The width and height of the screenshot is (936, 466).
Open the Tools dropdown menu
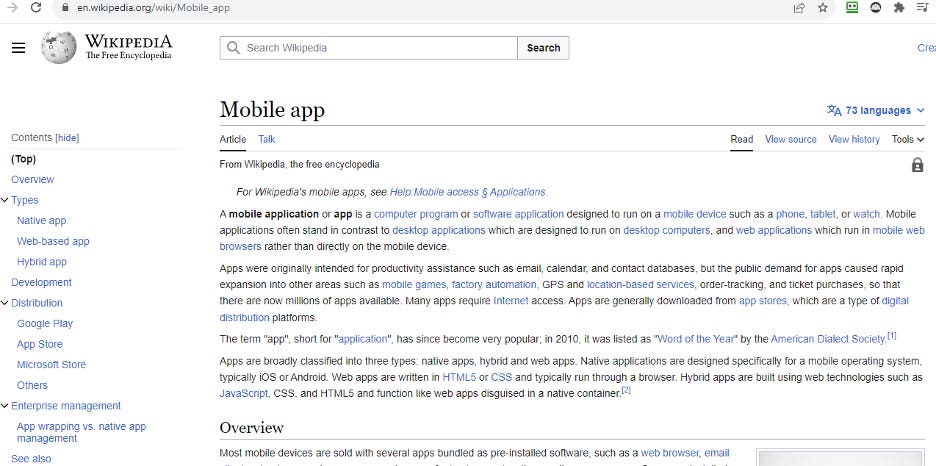pos(908,139)
